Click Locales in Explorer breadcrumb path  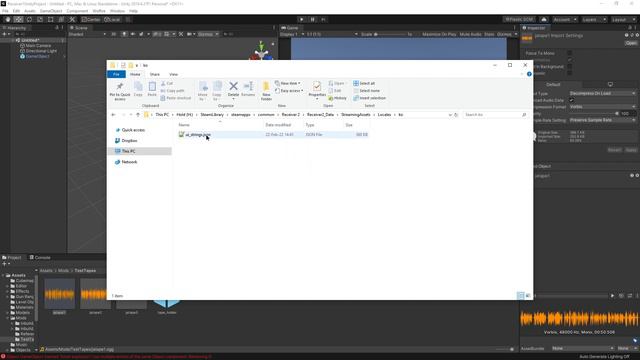click(384, 115)
